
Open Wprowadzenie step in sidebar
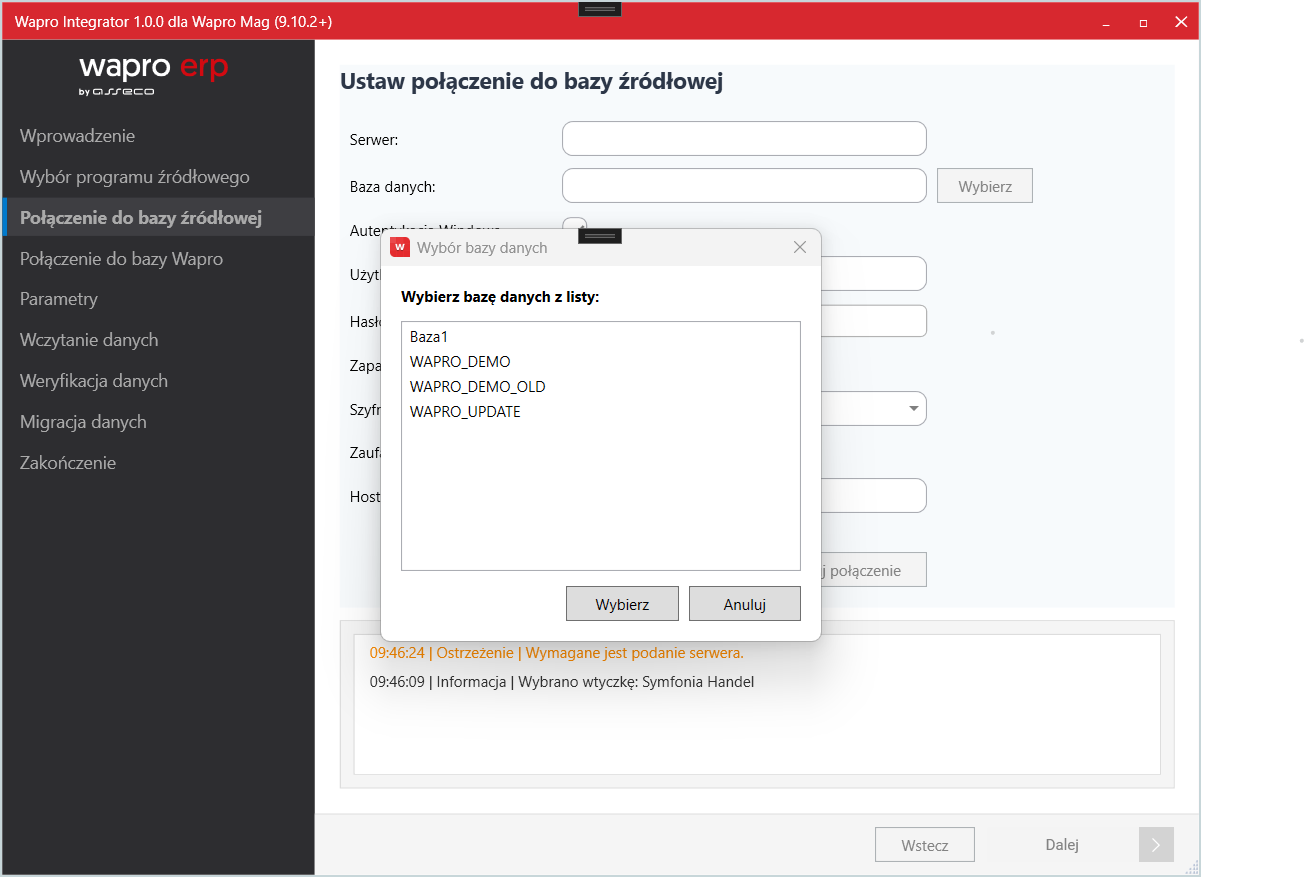(x=77, y=136)
